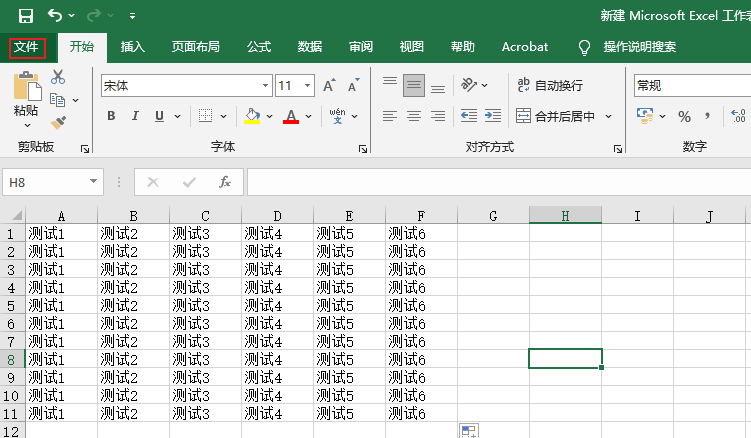Open the 剪贴板 dialog launcher
The image size is (751, 438).
(85, 149)
